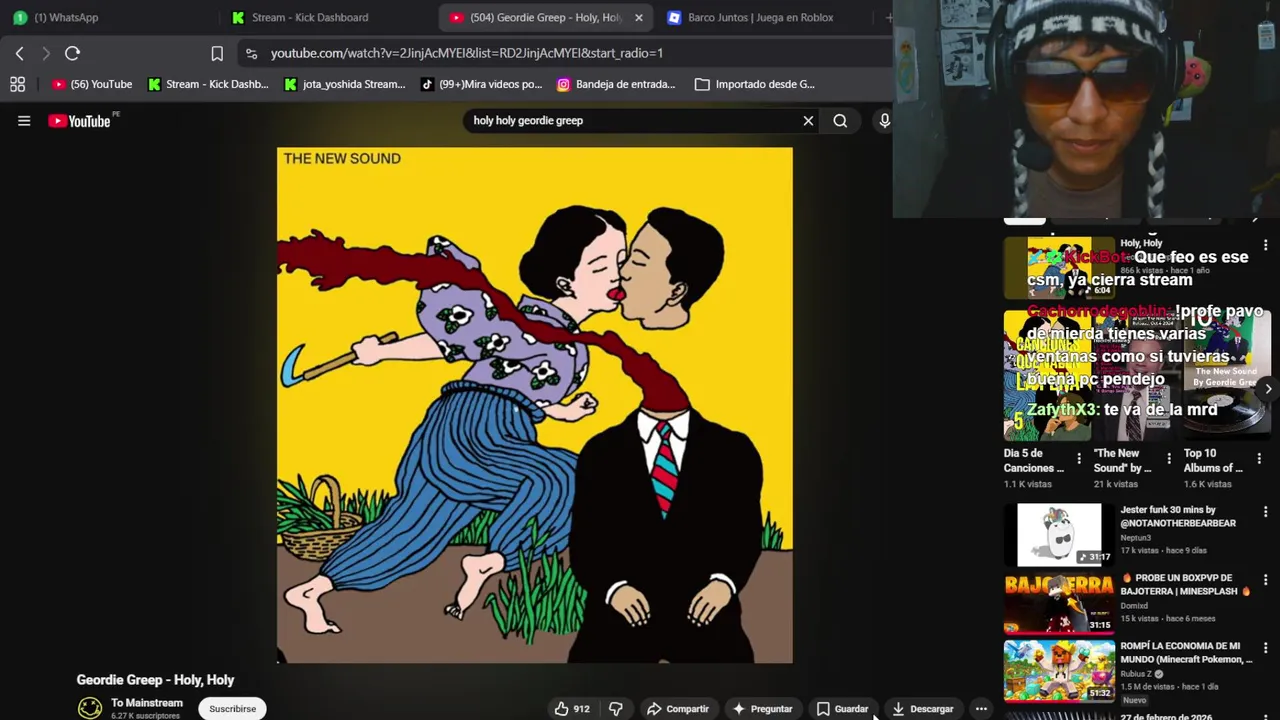Click The New Sound album art video
Screen dimensions: 1280x720
pyautogui.click(x=535, y=405)
